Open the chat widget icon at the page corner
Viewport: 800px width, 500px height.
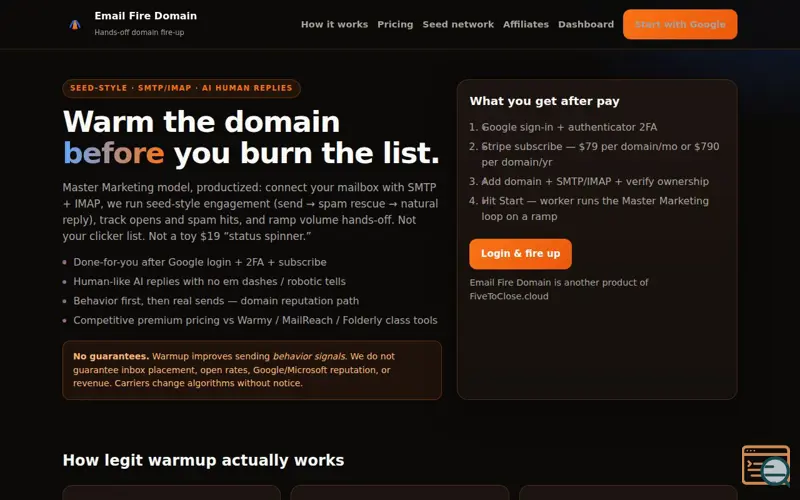pyautogui.click(x=766, y=465)
